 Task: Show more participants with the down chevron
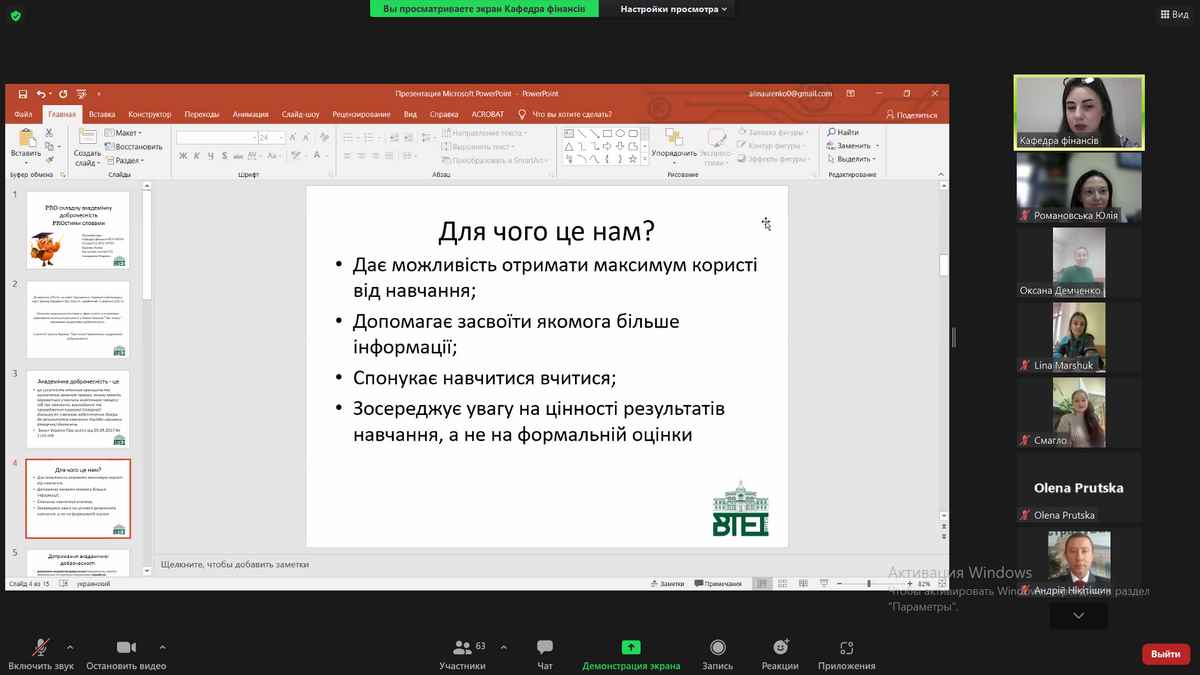click(1078, 616)
